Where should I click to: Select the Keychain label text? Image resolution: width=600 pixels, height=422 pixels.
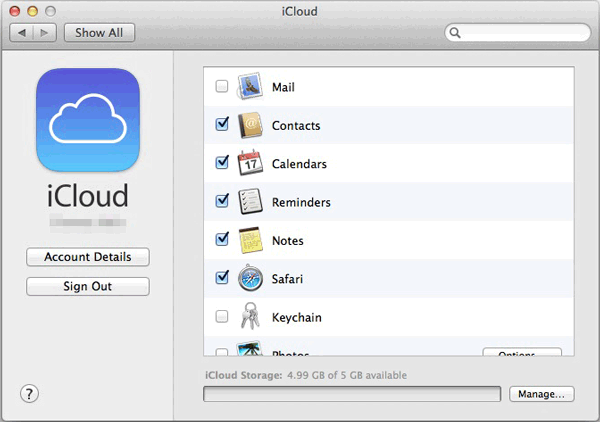[297, 318]
